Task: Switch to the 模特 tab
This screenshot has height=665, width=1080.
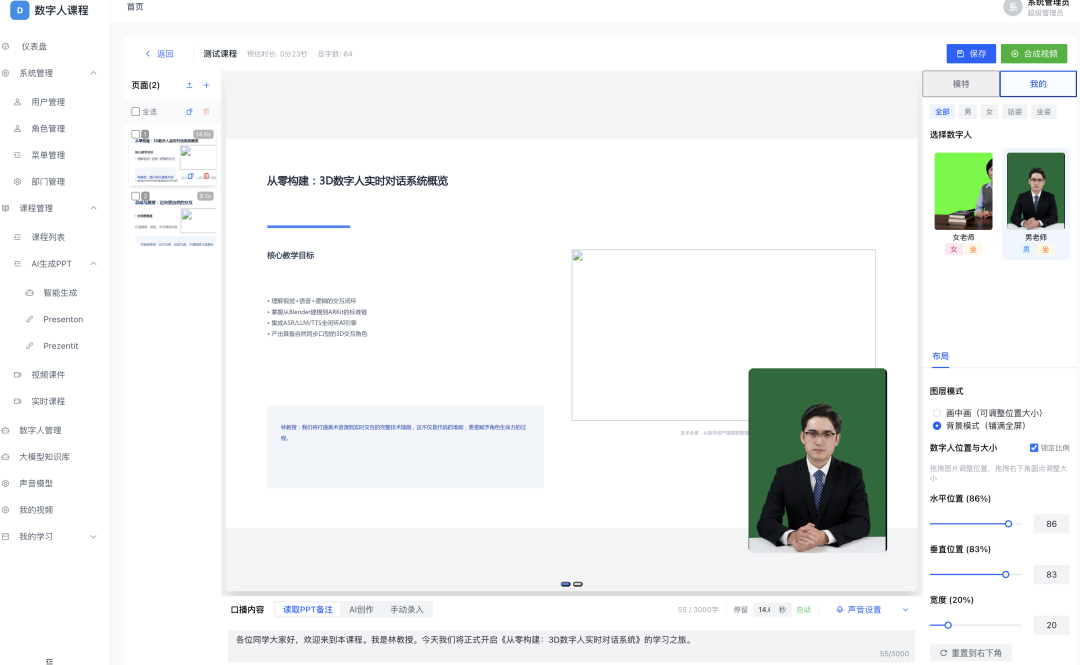Action: coord(961,84)
